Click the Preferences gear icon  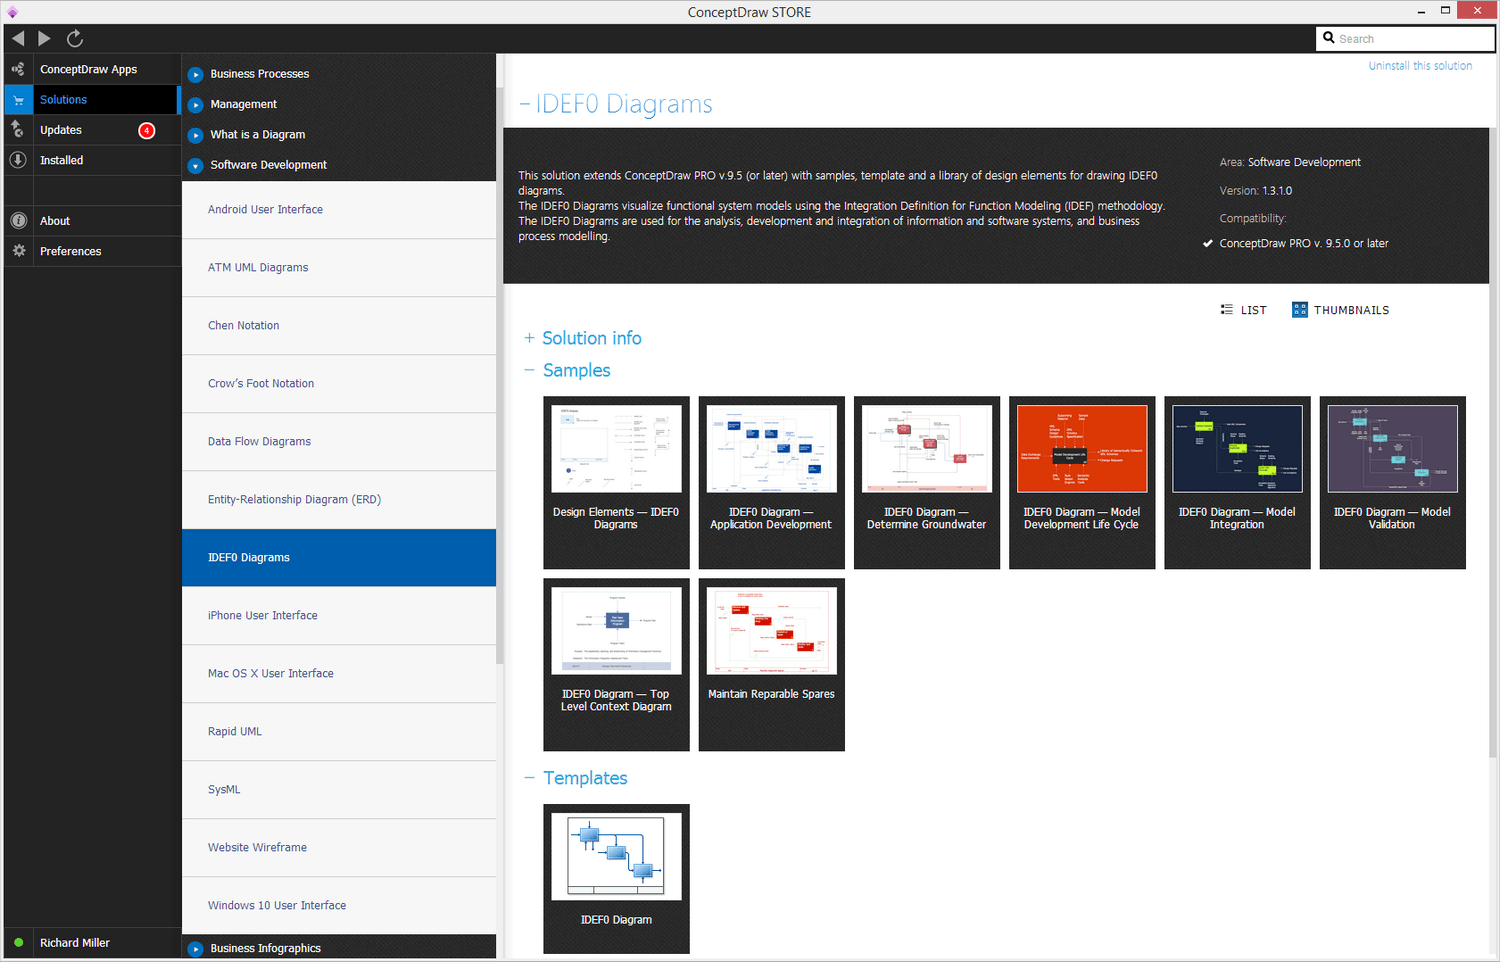click(x=18, y=251)
